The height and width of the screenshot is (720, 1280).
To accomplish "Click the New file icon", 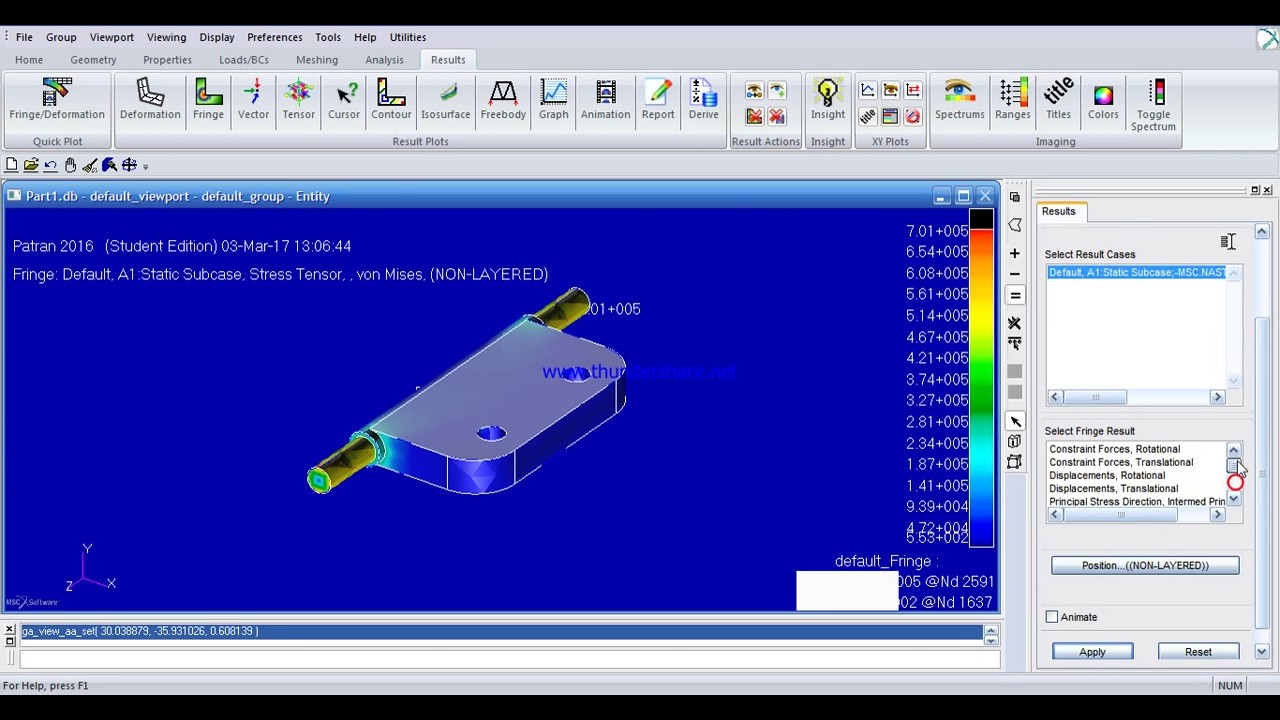I will (11, 165).
